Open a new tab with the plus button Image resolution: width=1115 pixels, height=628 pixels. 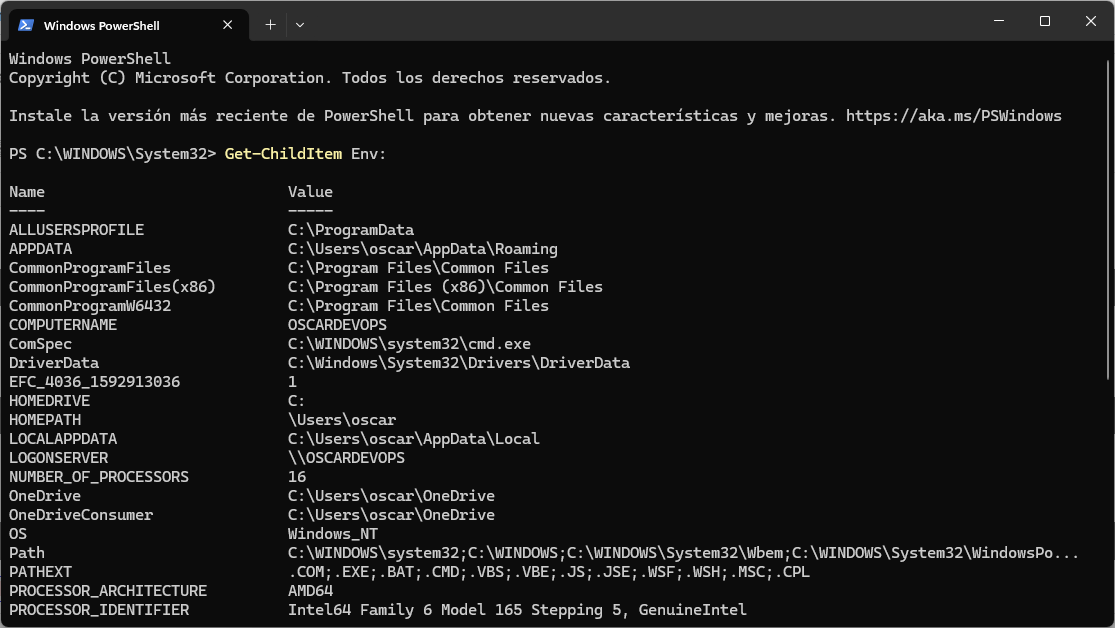[270, 25]
